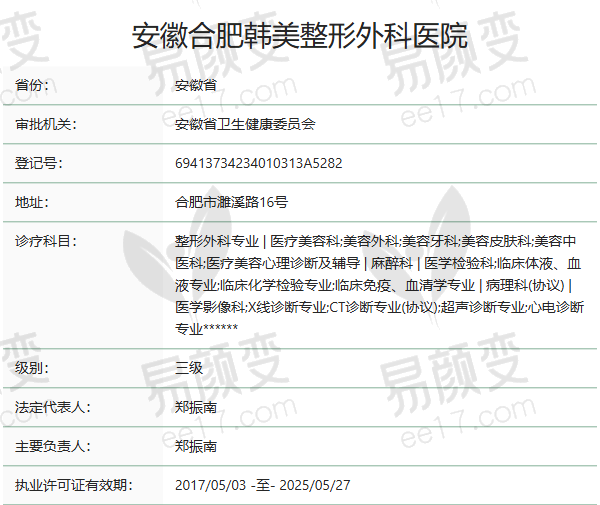Click the validity dates 2017/05/03 -至- 2025/05/27

[x=262, y=485]
